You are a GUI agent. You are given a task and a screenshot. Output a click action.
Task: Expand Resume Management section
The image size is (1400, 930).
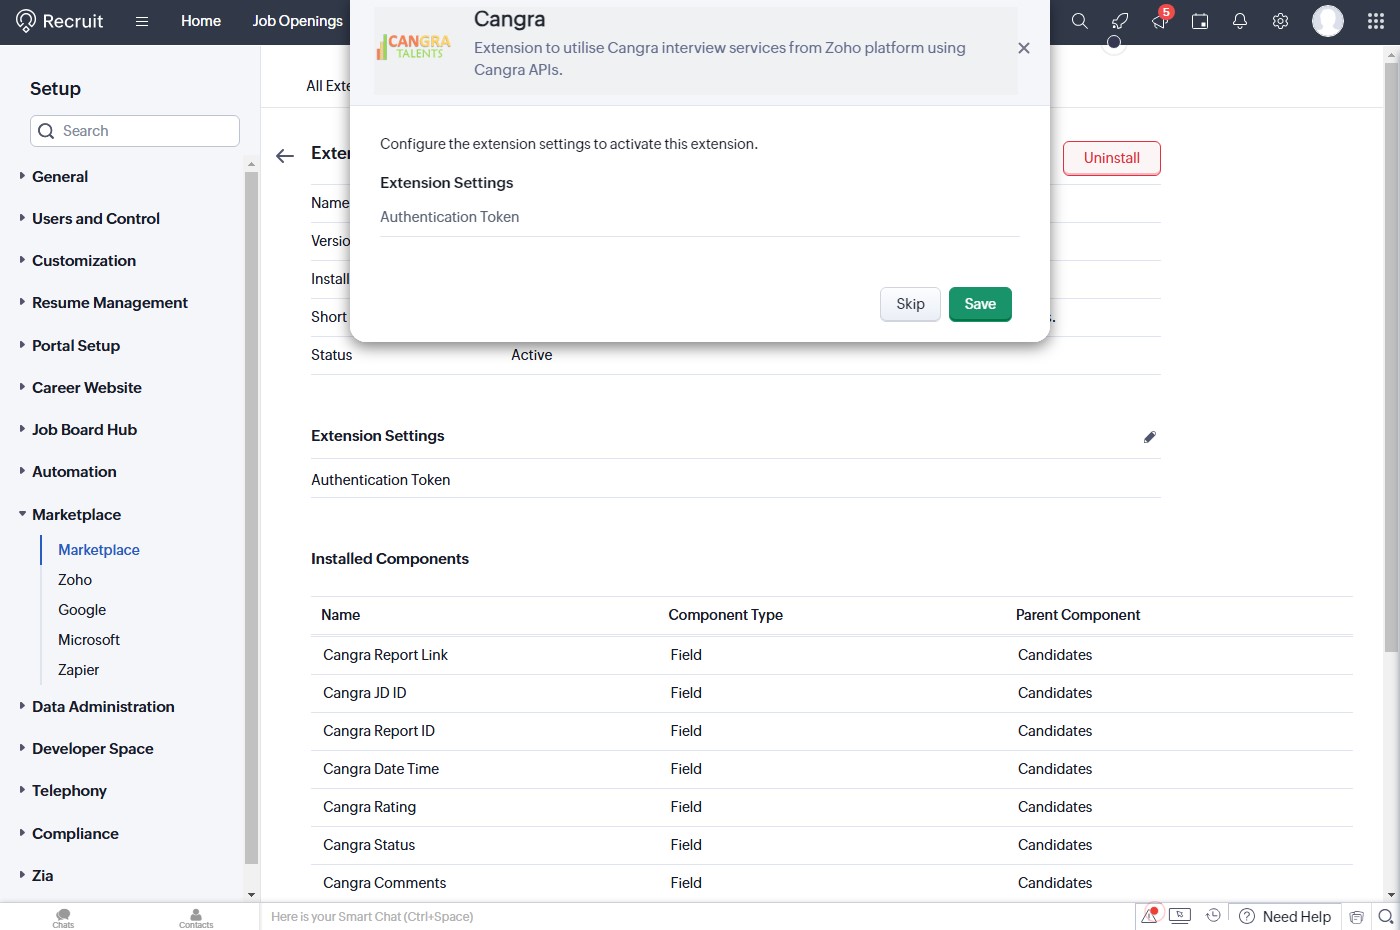pos(110,302)
